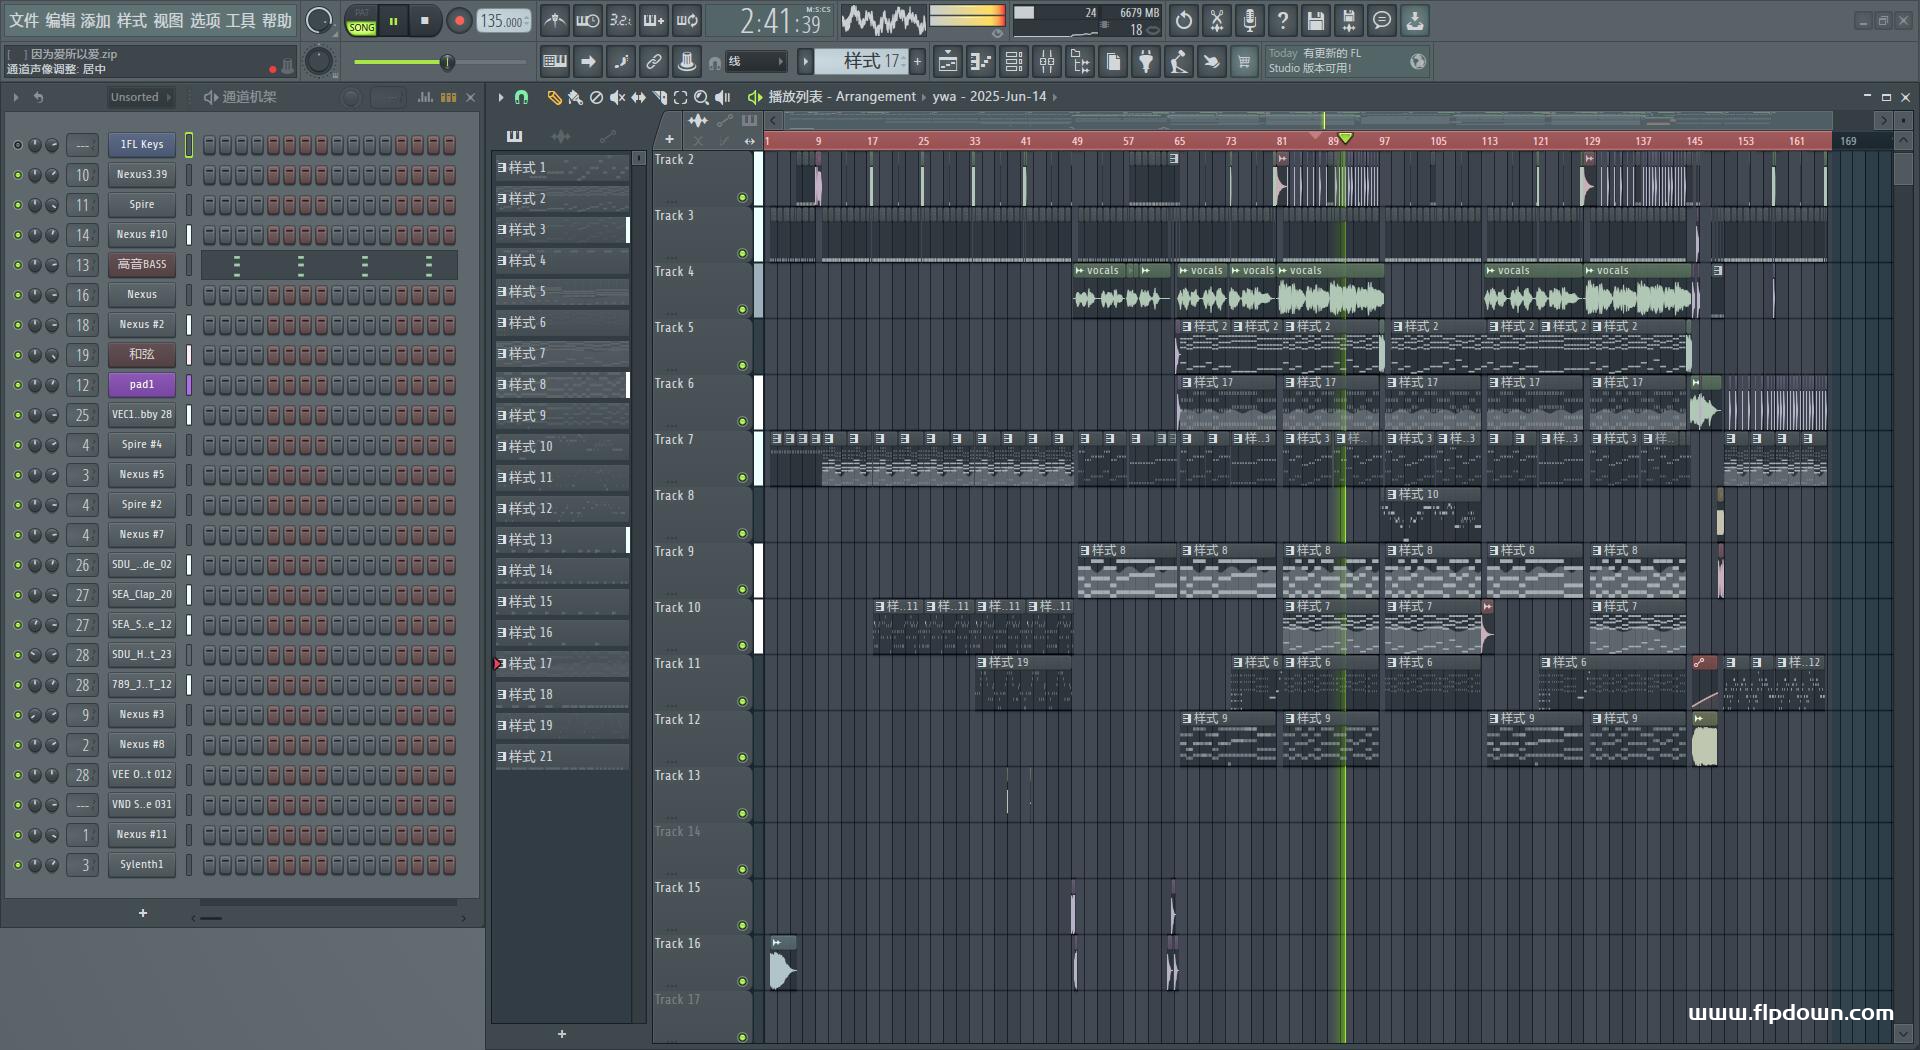Click the microphone one-click recording icon
This screenshot has height=1050, width=1920.
(1250, 20)
